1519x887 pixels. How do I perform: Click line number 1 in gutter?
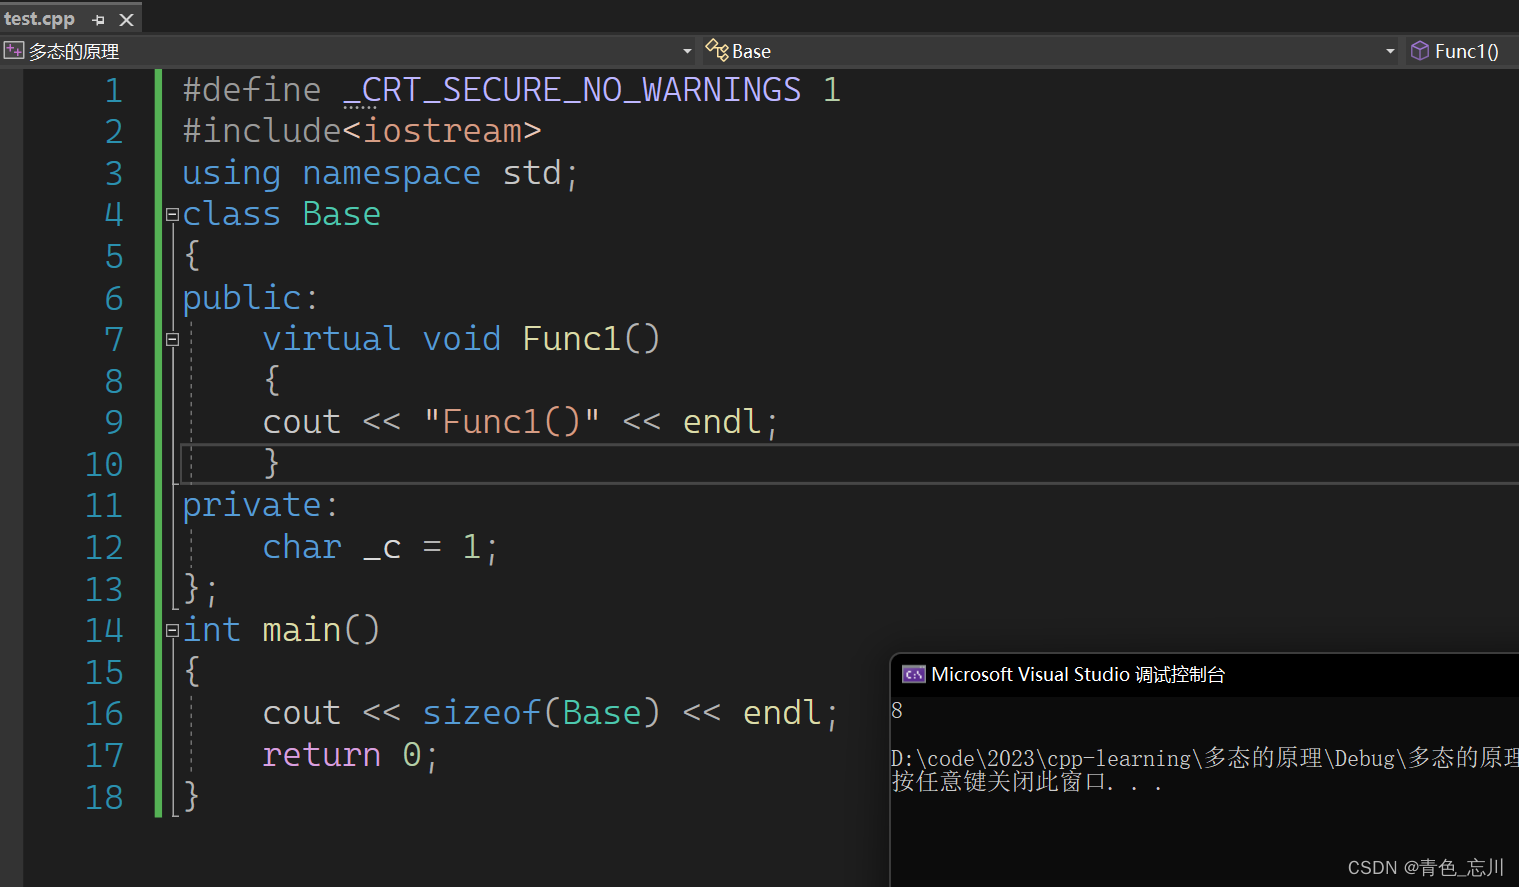click(x=114, y=90)
